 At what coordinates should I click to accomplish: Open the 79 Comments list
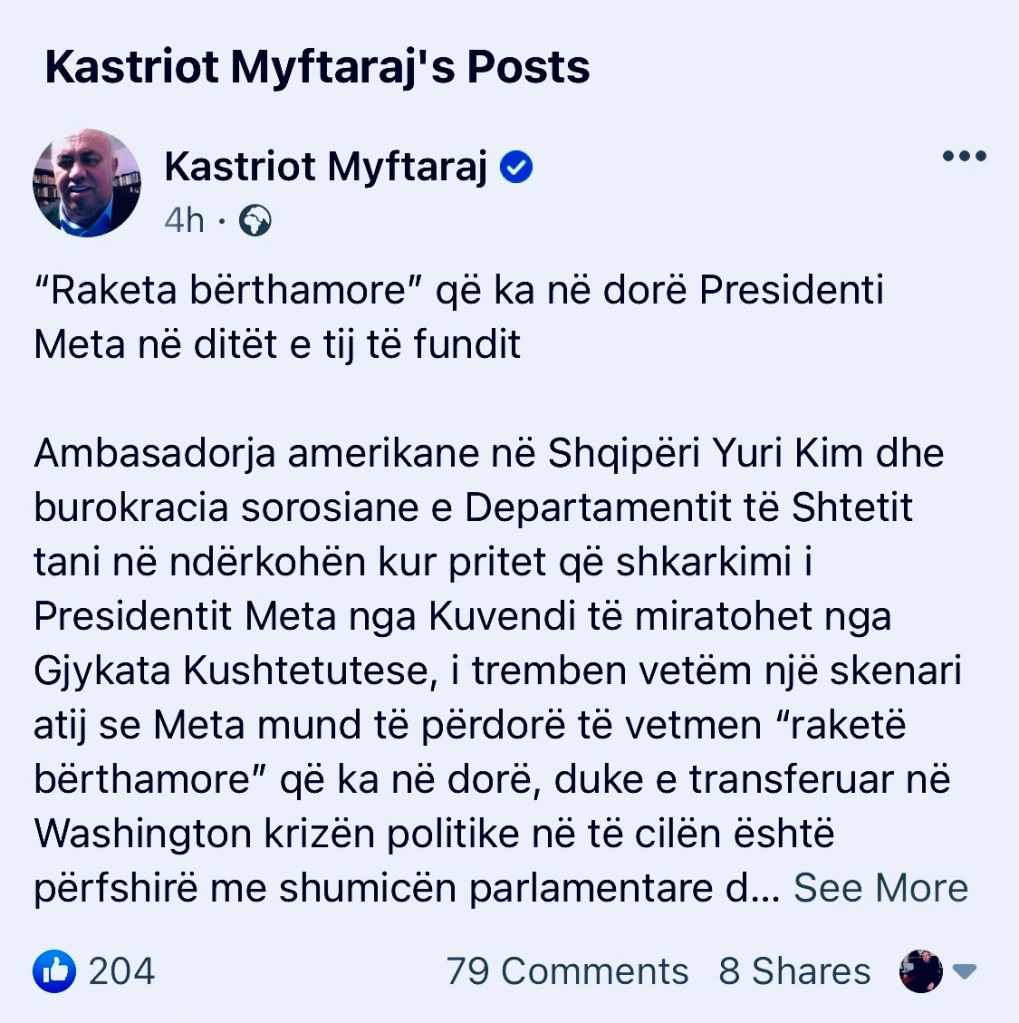(x=567, y=971)
